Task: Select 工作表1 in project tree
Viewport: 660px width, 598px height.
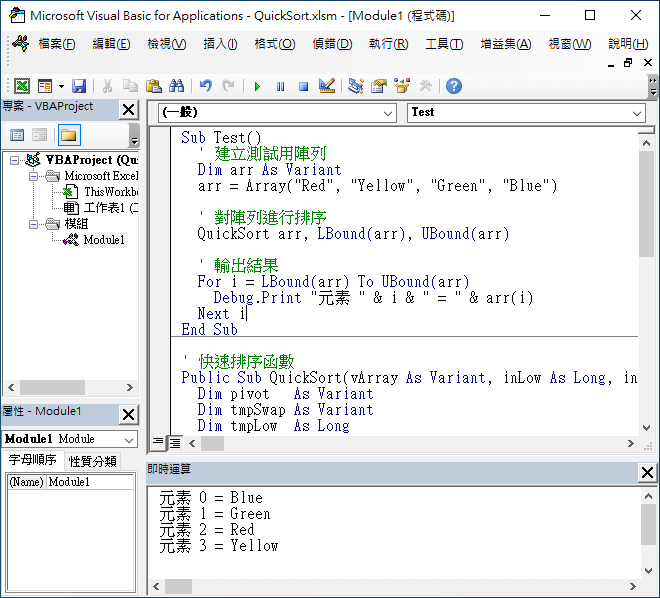Action: (110, 208)
